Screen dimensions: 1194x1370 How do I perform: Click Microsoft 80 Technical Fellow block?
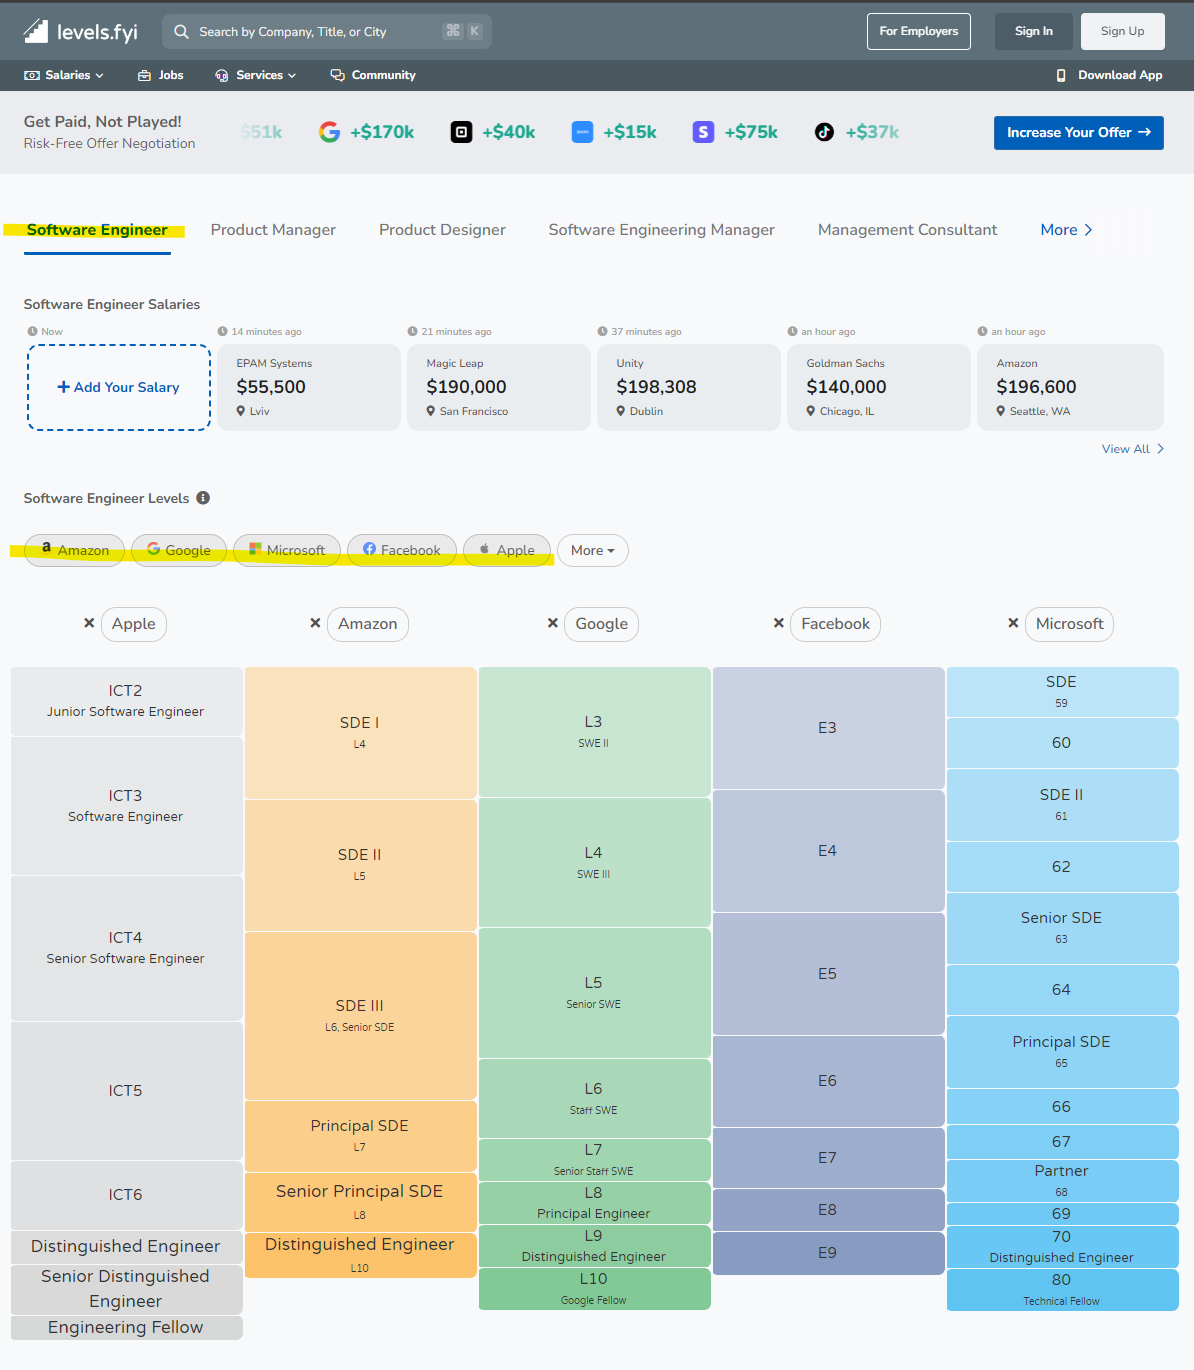tap(1063, 1290)
